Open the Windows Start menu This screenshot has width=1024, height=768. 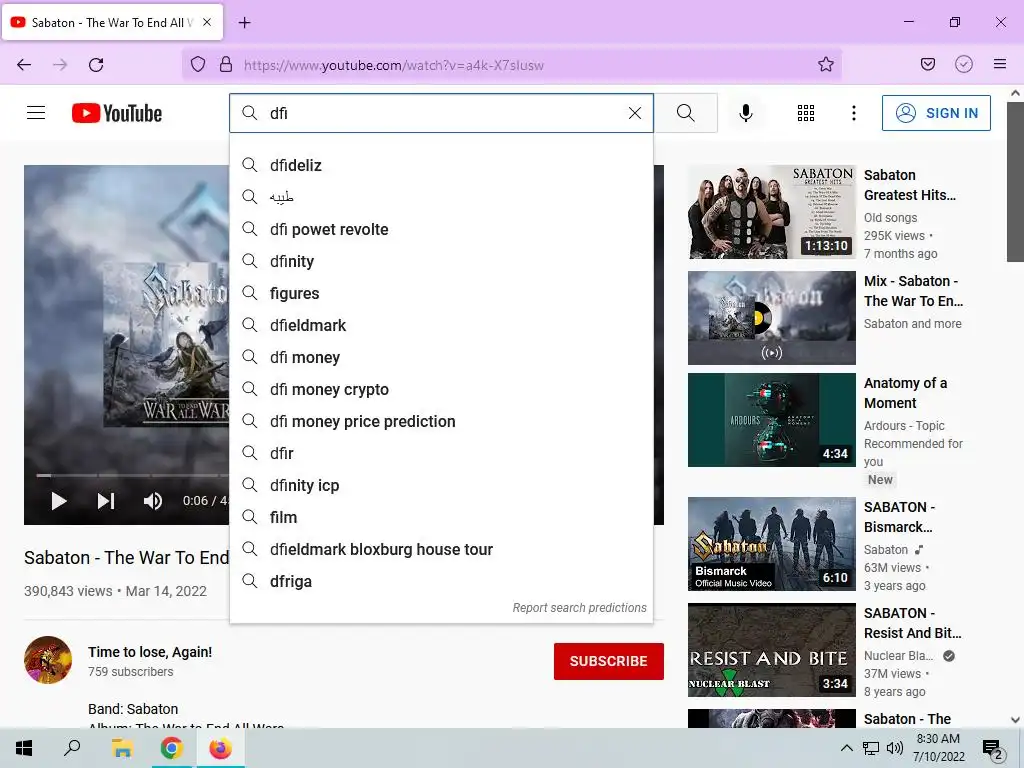(x=24, y=748)
